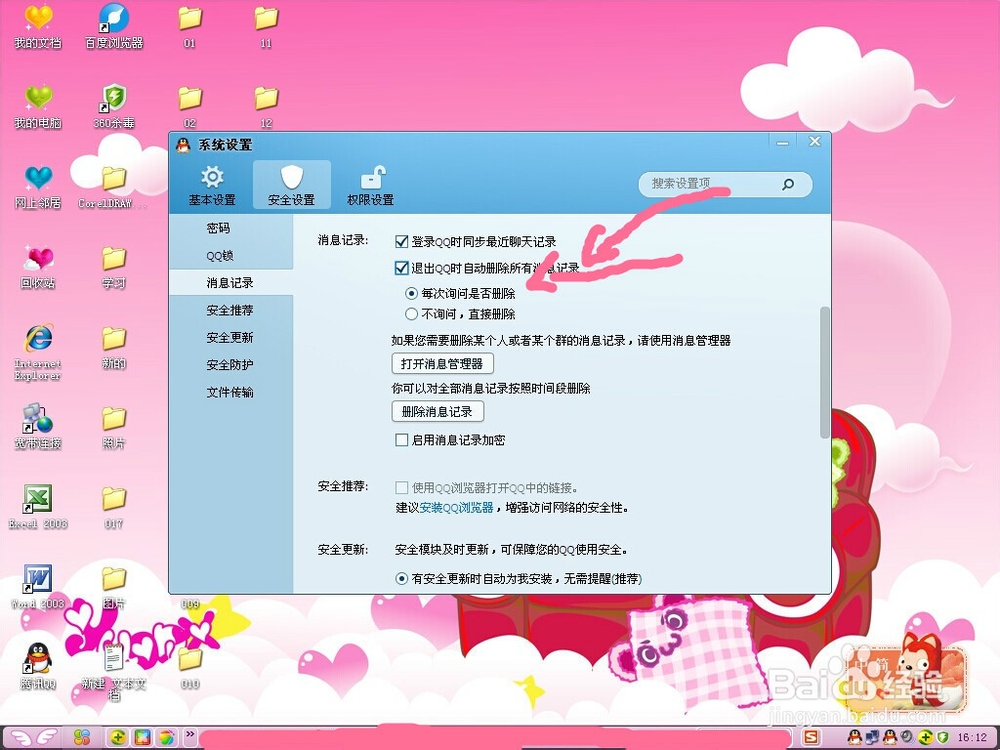This screenshot has height=750, width=1000.
Task: Open the 安装QQ浏览器 link
Action: (456, 508)
